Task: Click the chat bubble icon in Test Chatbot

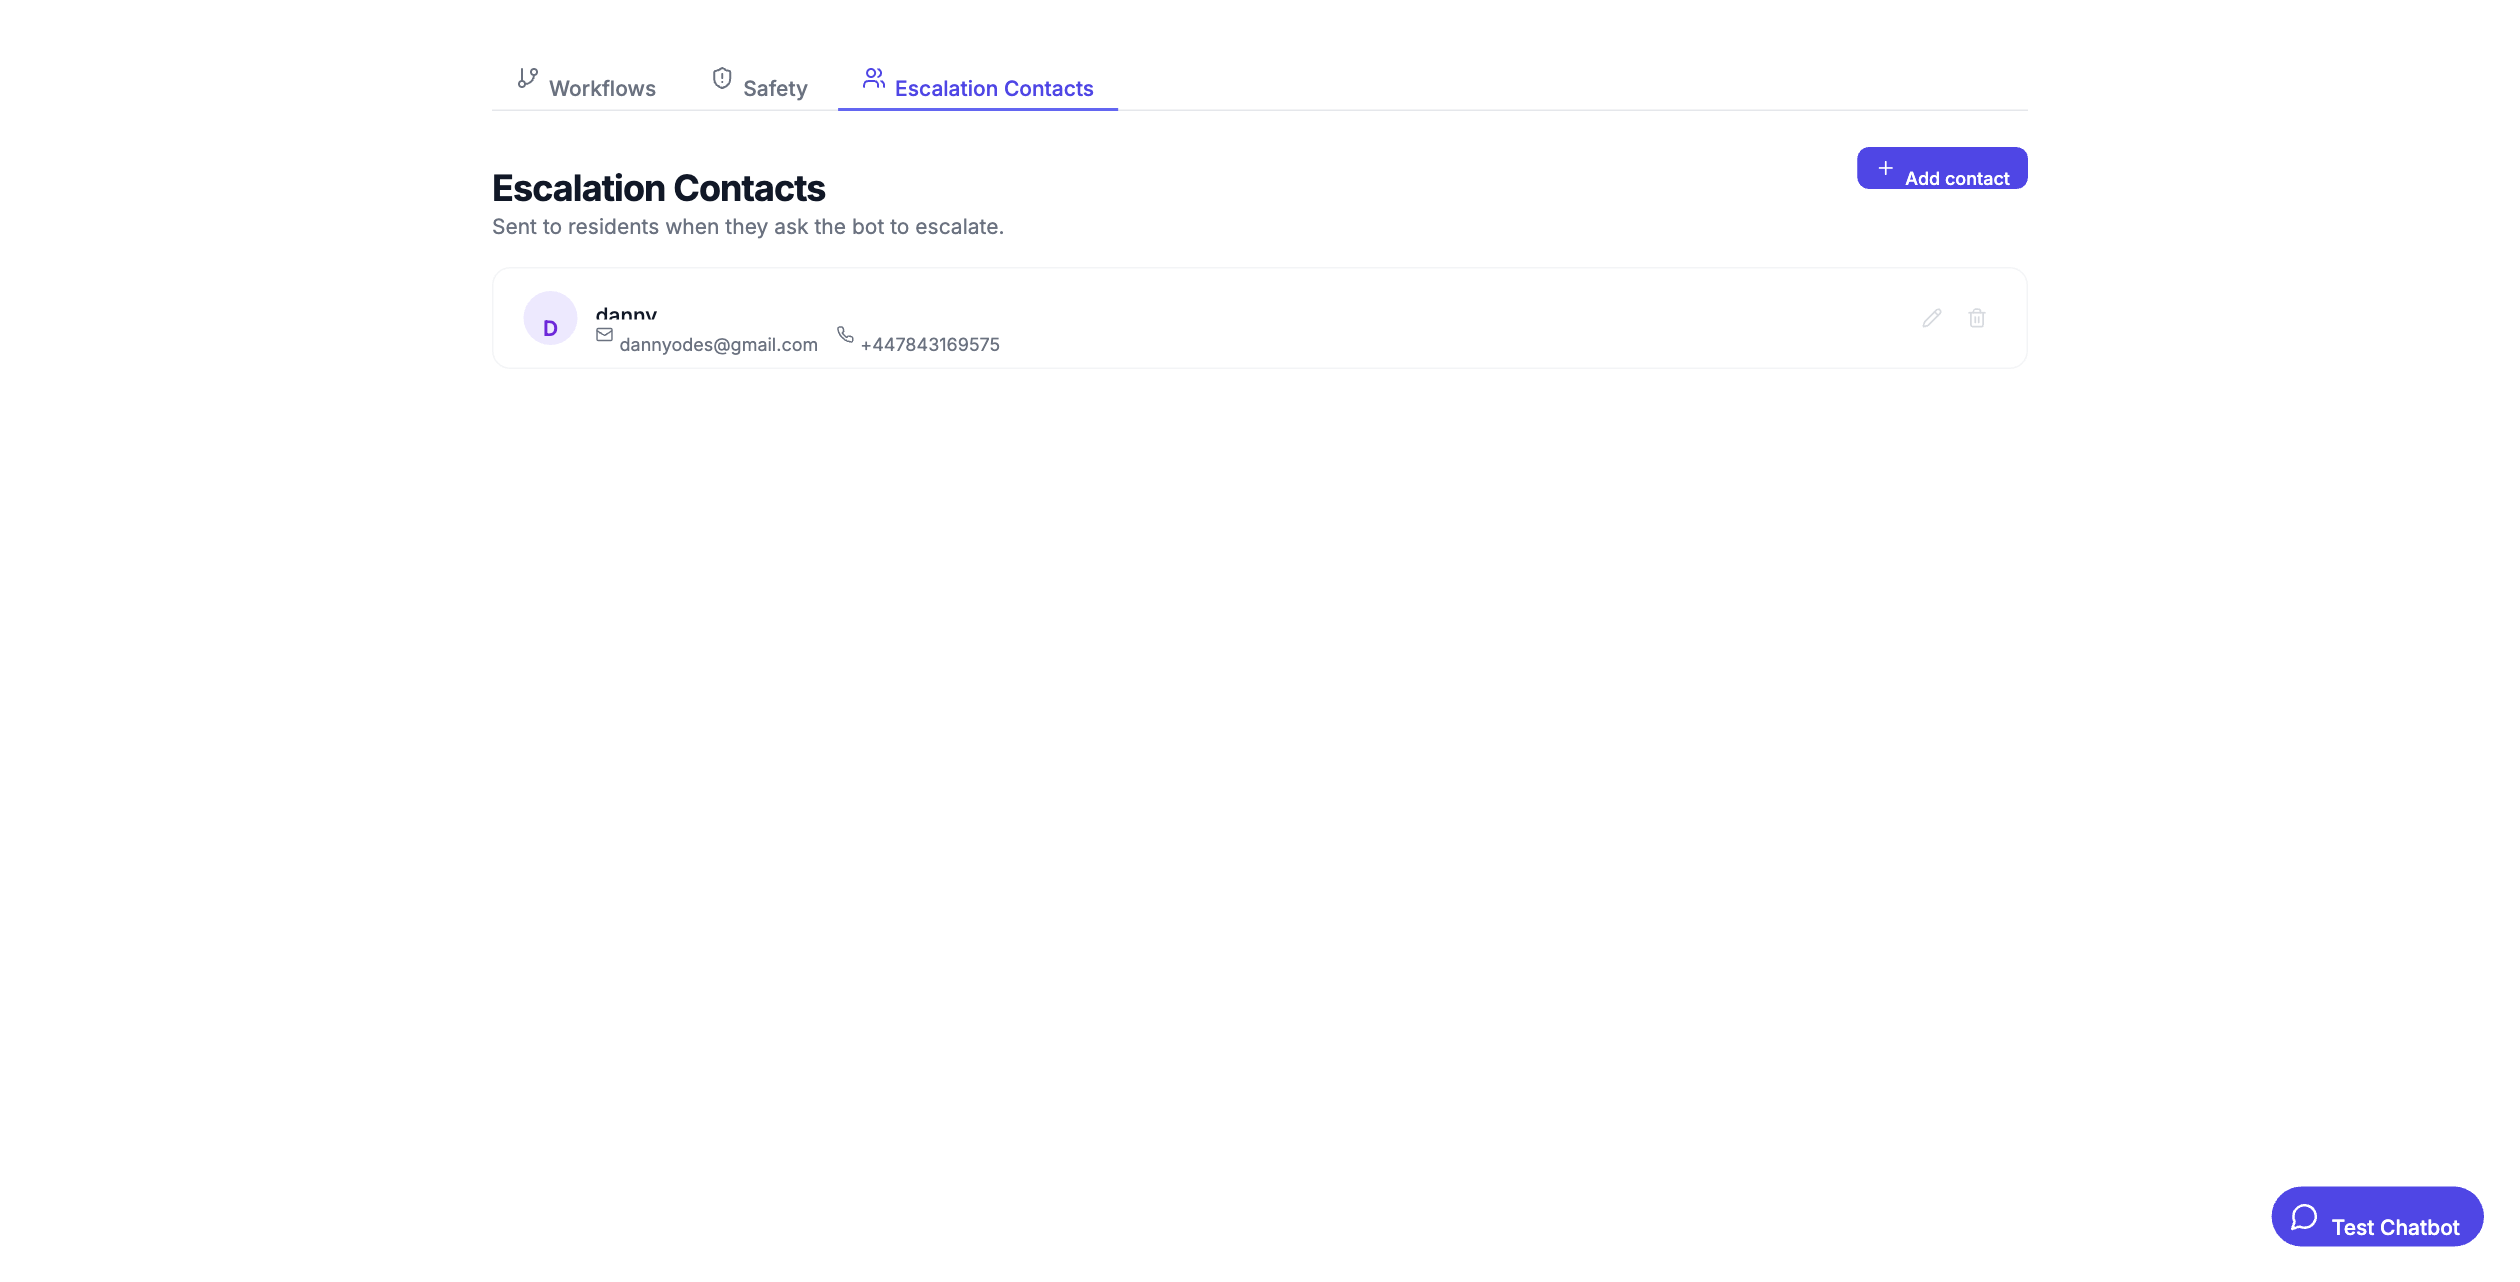Action: click(x=2304, y=1217)
